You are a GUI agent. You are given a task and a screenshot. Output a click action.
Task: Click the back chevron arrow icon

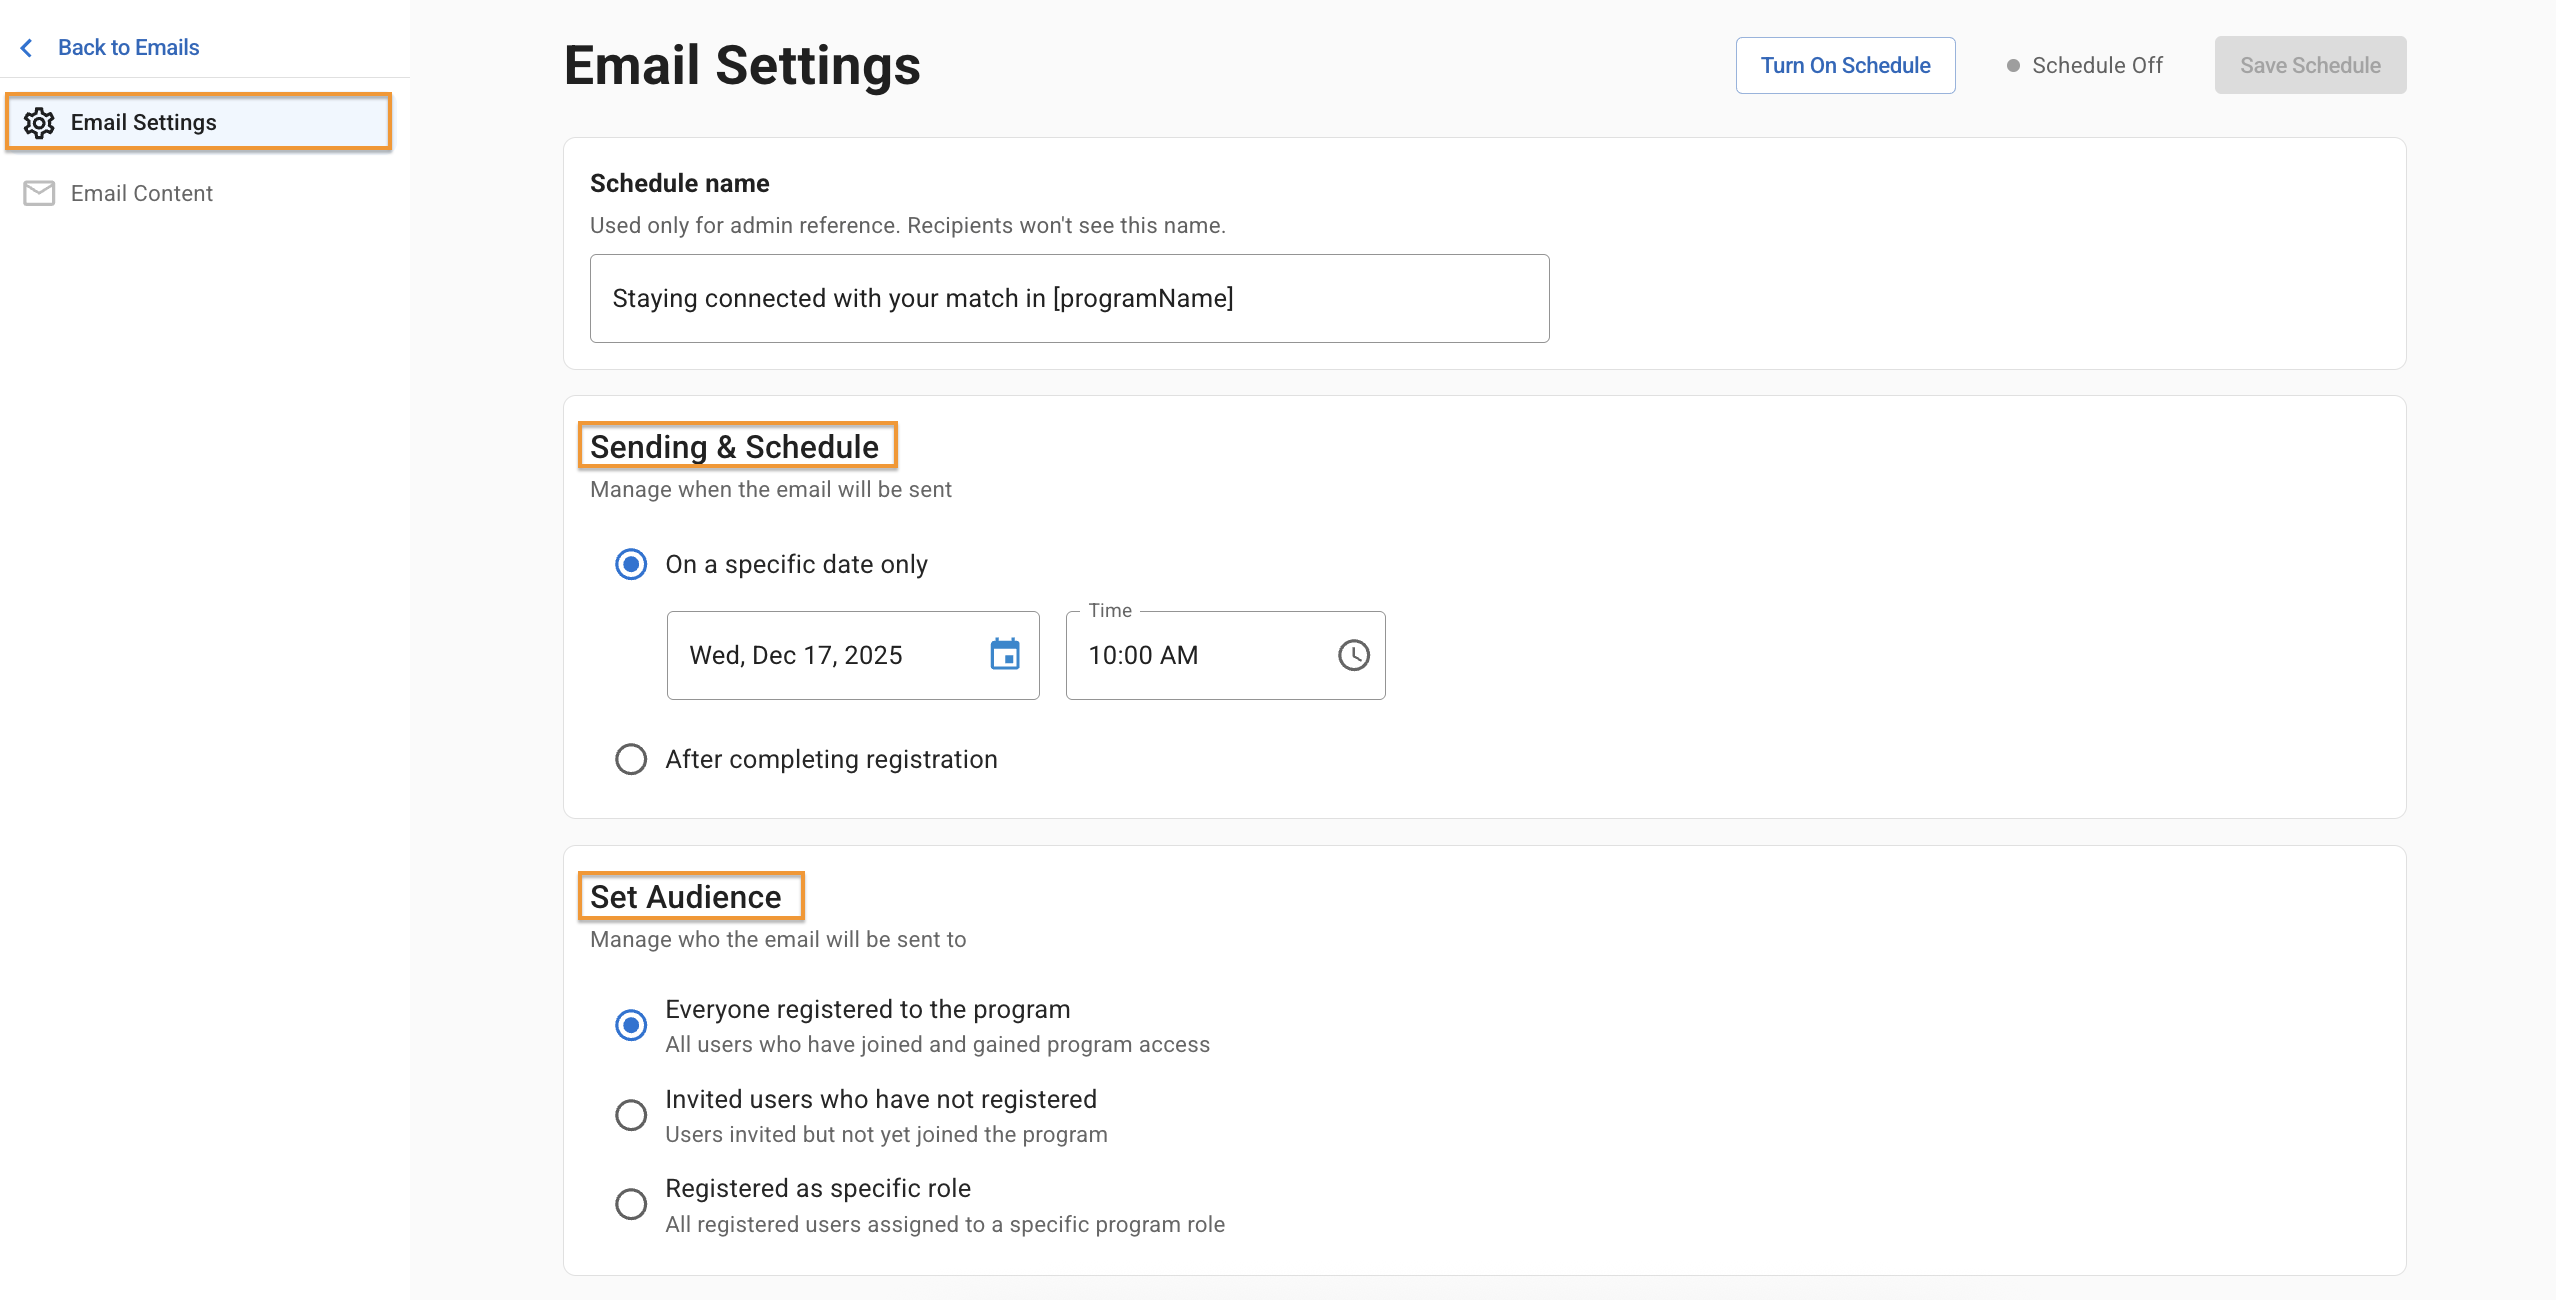click(x=27, y=48)
